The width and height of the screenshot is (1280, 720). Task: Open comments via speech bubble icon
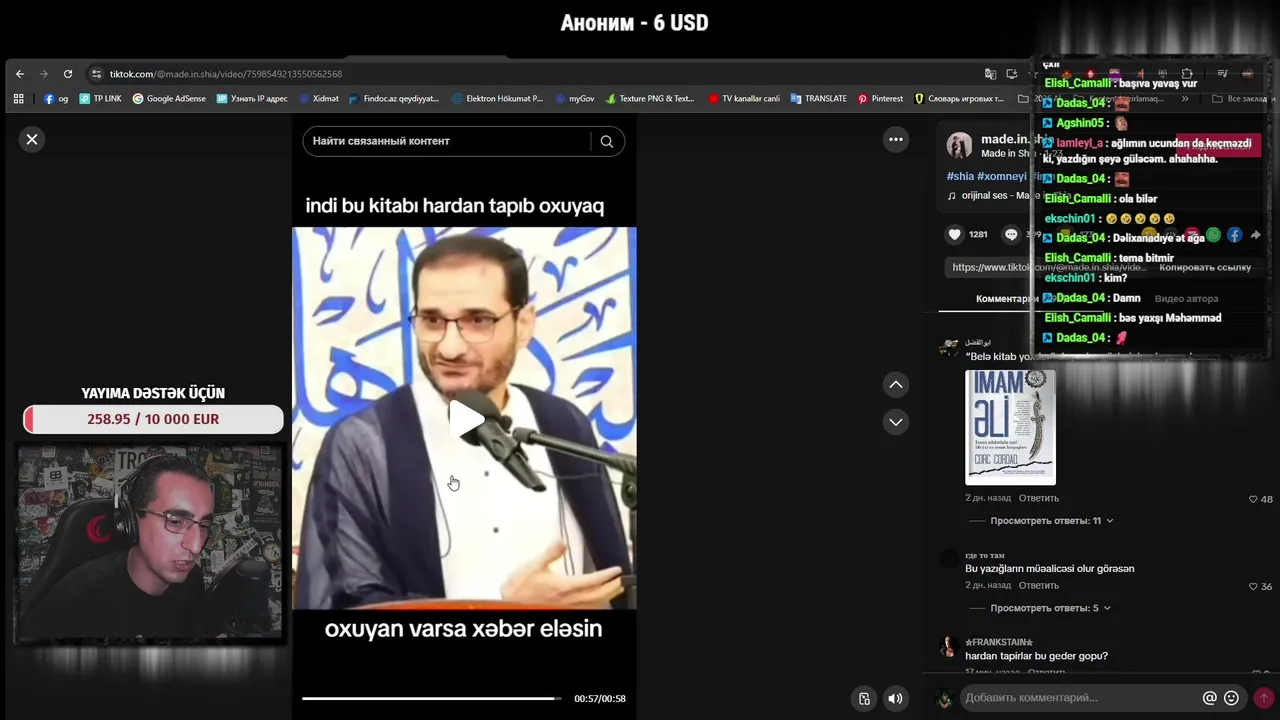click(x=1011, y=234)
